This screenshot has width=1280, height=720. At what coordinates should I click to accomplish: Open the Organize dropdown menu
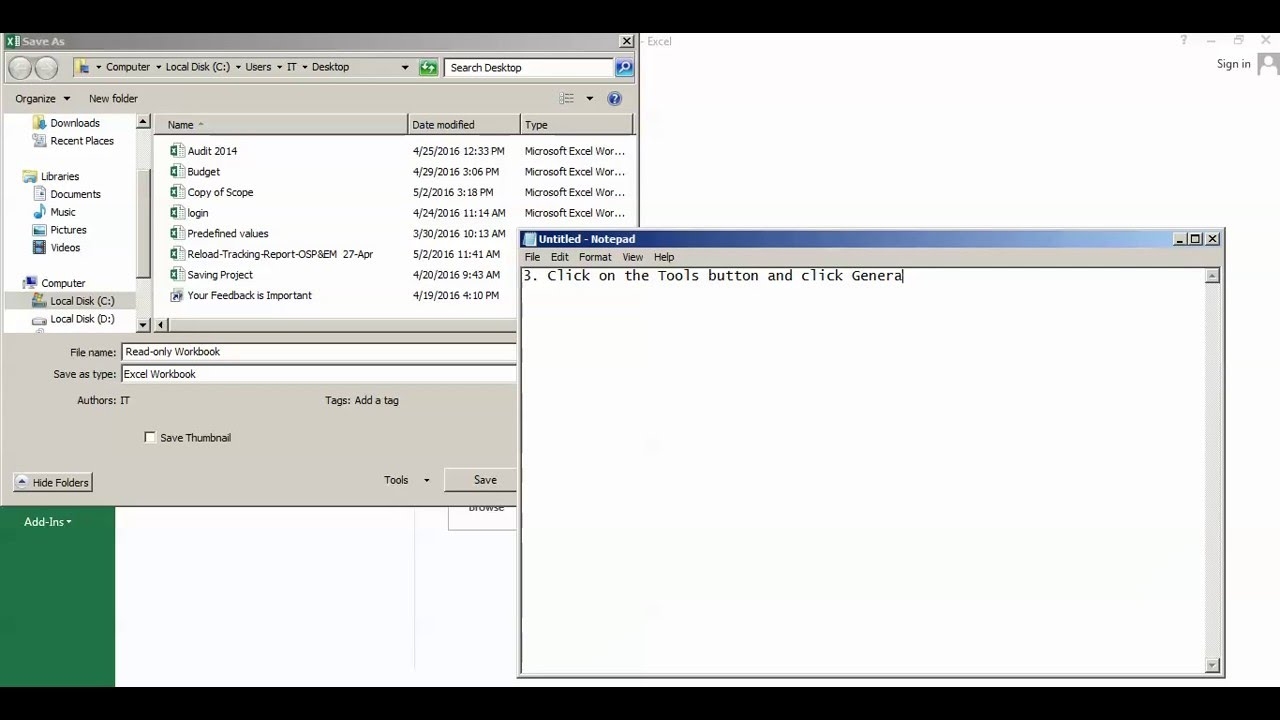(x=42, y=98)
